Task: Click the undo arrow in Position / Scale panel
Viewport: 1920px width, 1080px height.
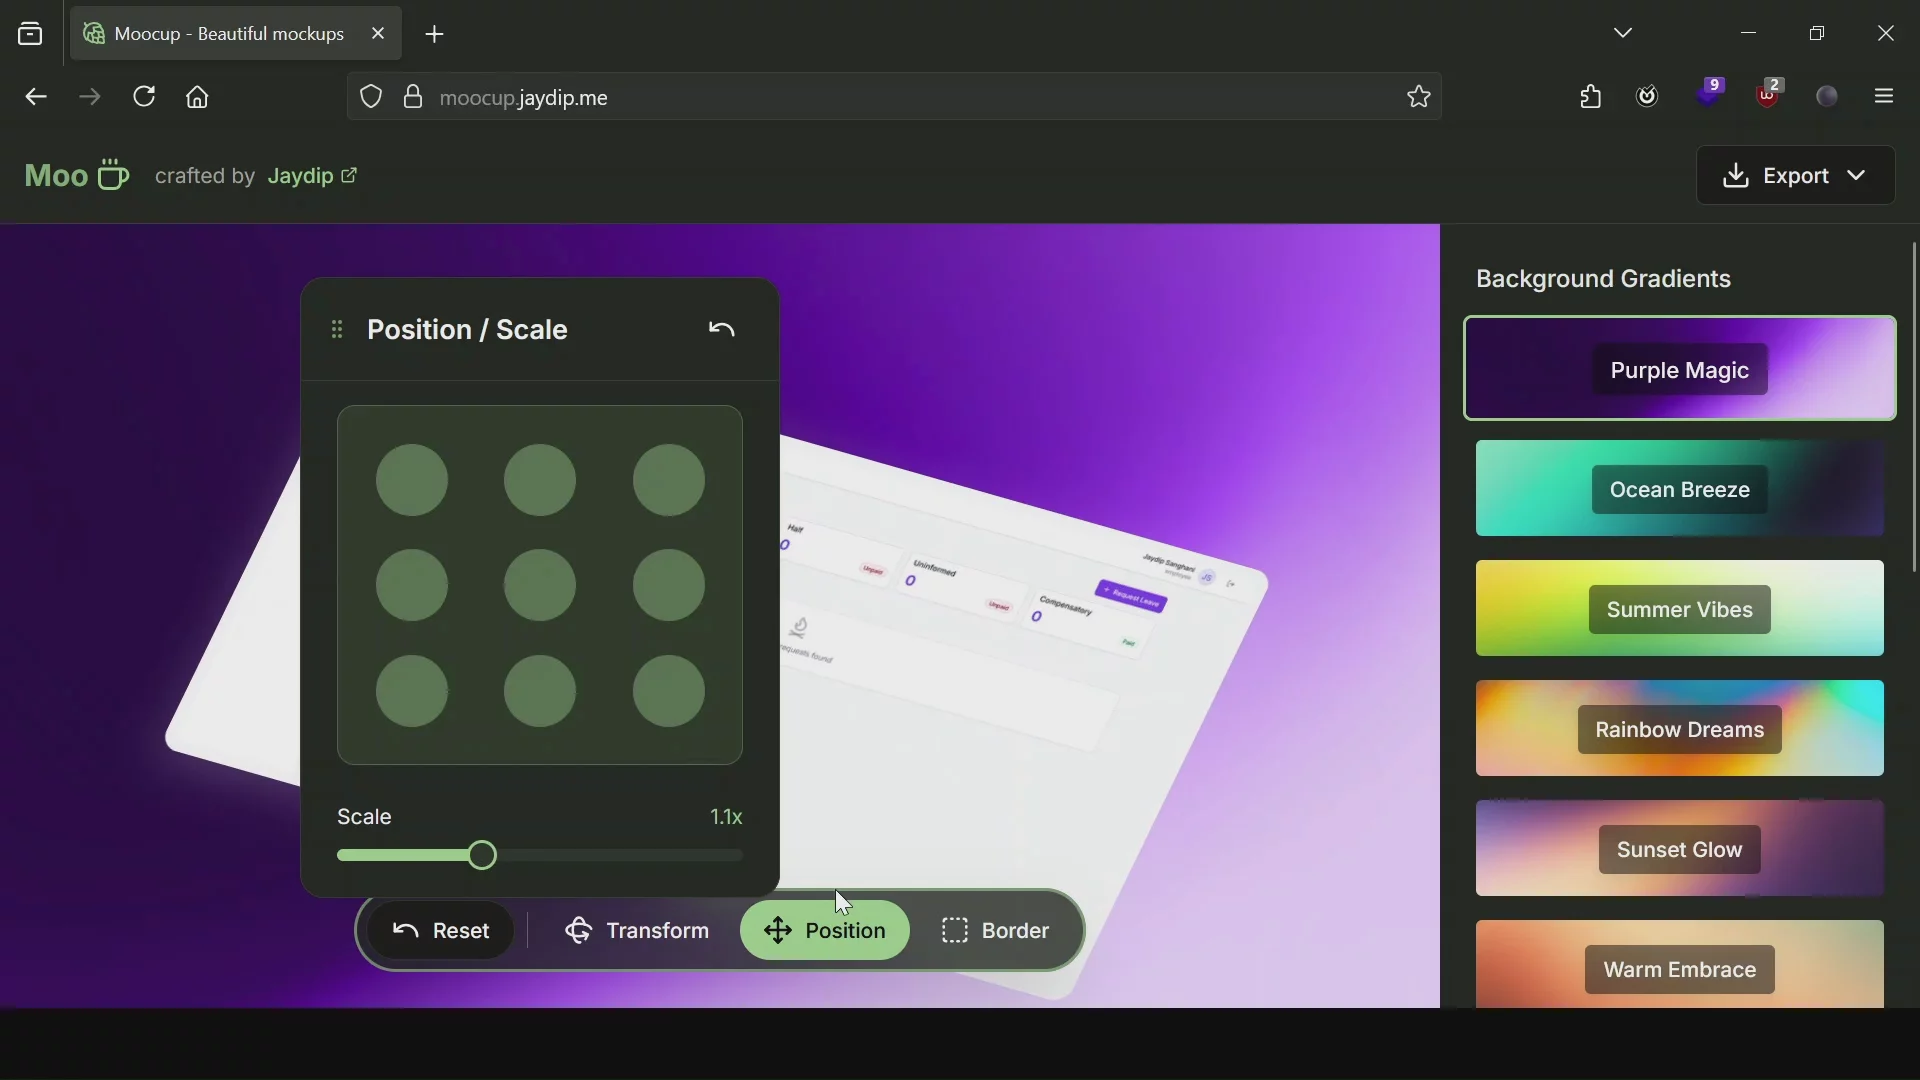Action: 722,330
